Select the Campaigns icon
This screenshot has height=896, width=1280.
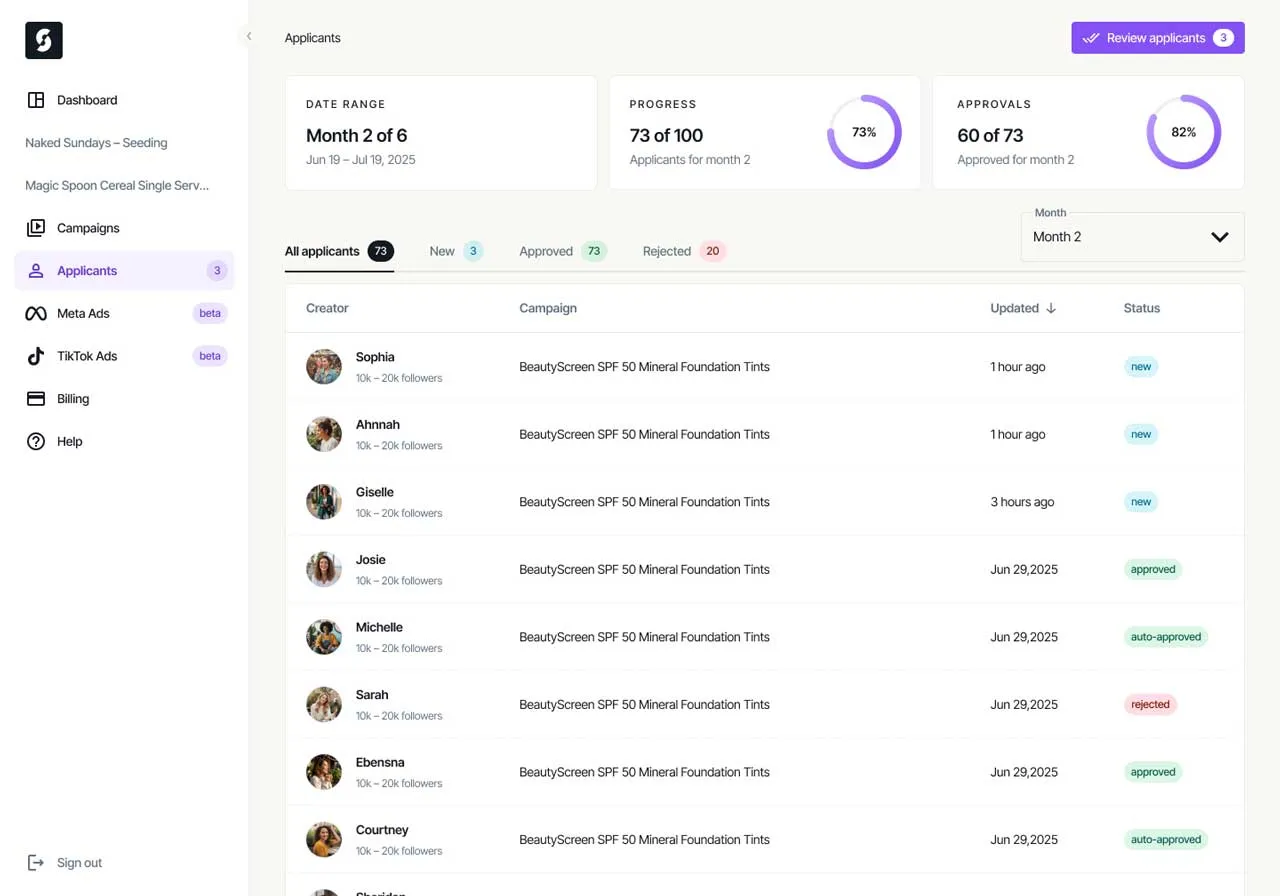click(34, 227)
